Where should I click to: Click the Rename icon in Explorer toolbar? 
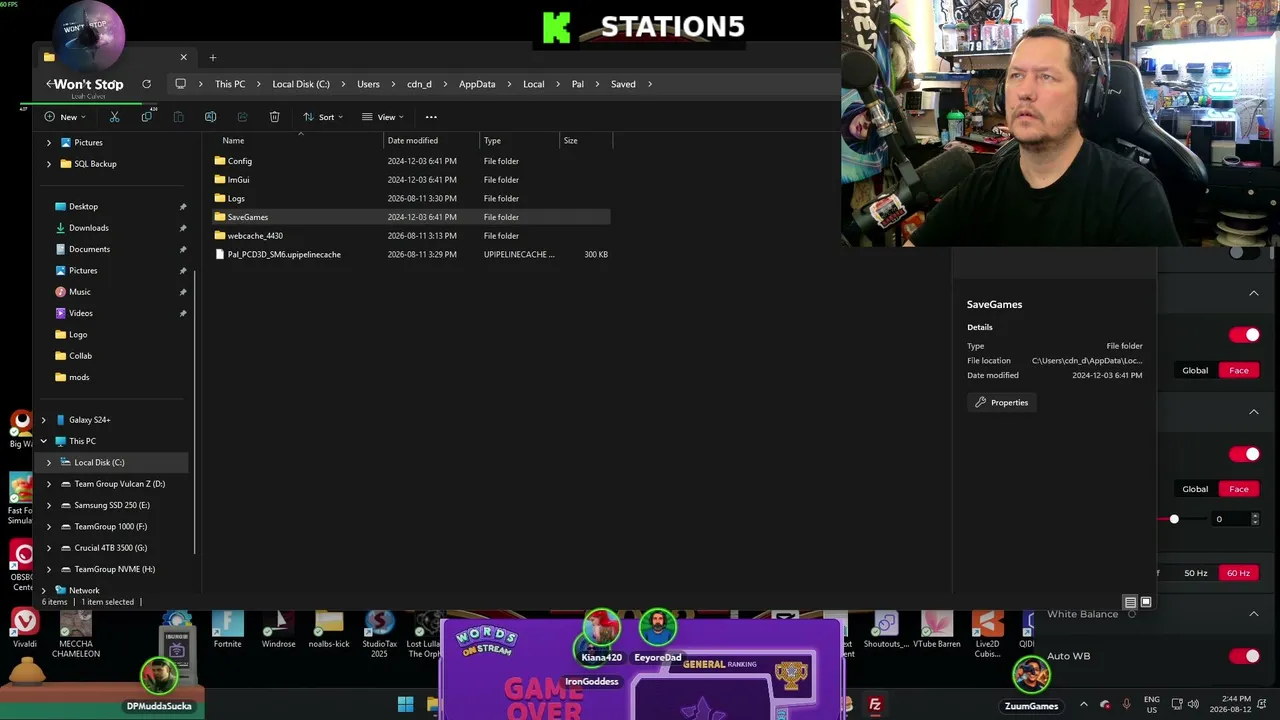click(x=210, y=117)
